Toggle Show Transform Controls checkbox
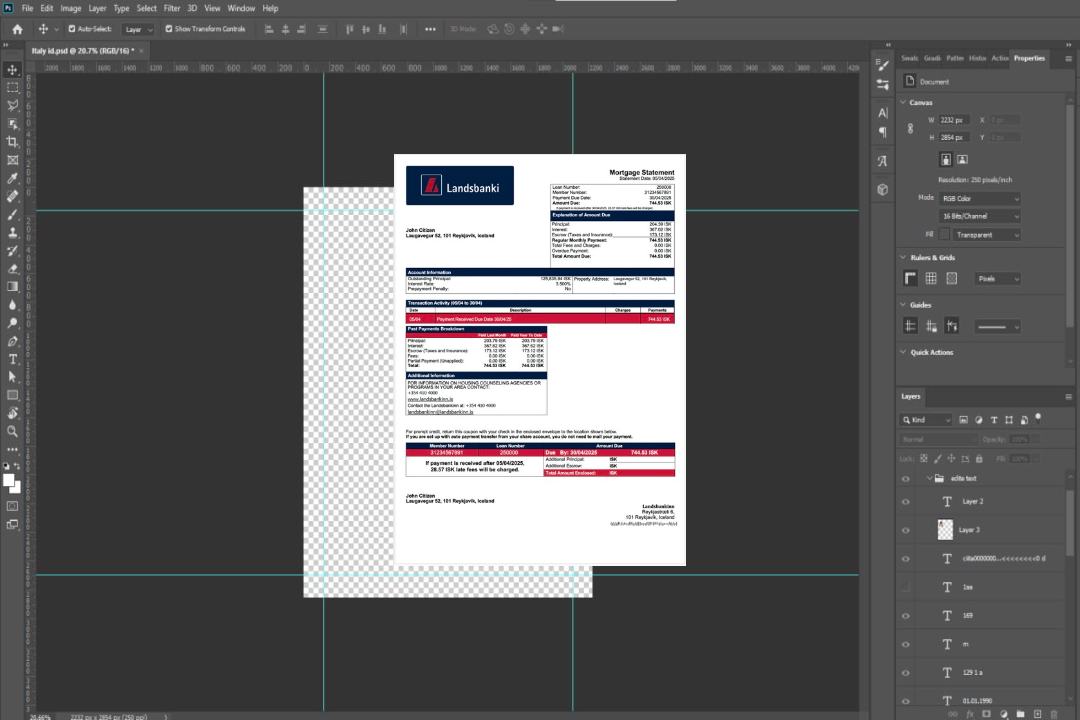 169,29
